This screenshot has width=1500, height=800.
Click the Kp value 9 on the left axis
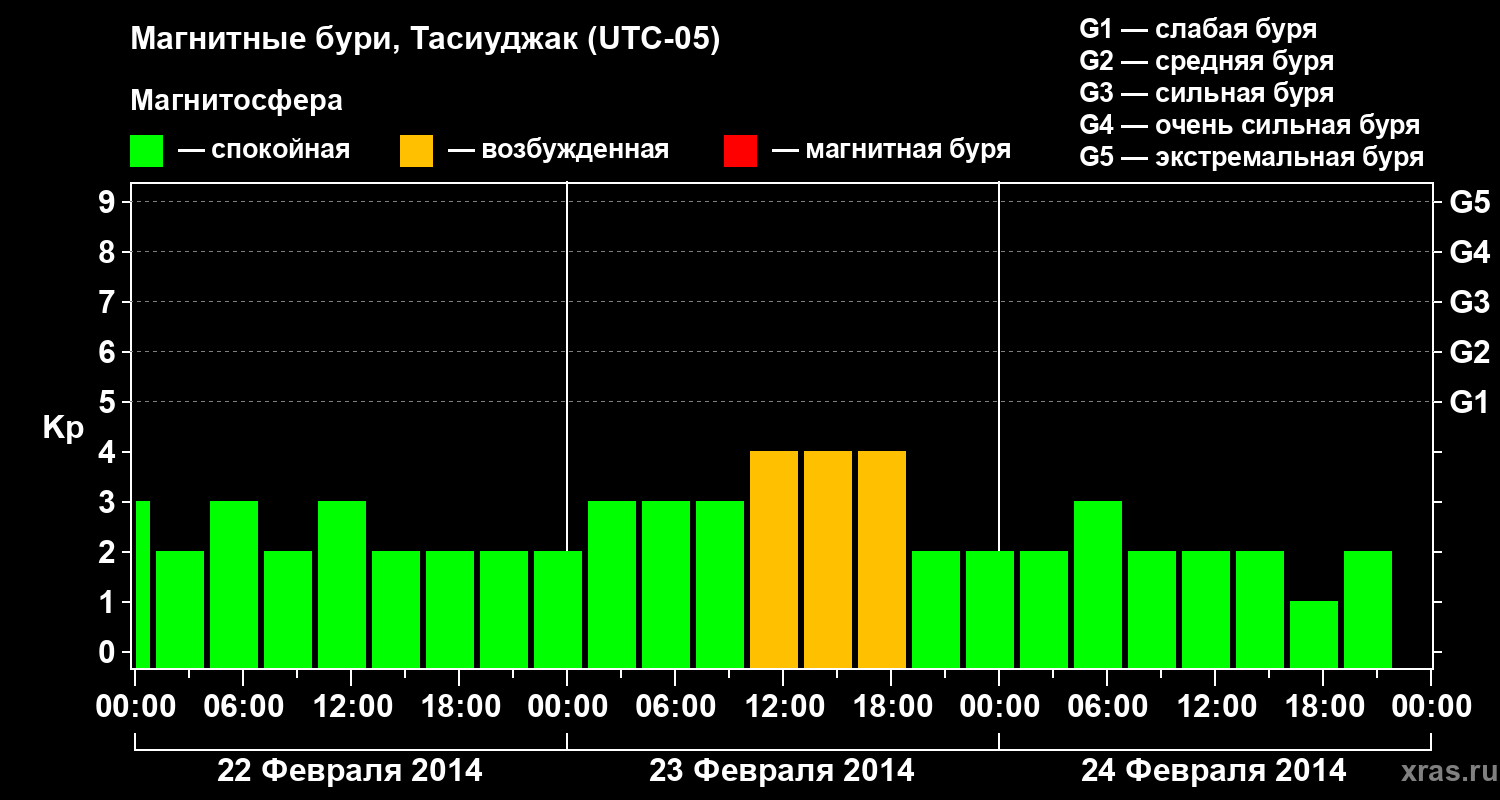point(109,202)
